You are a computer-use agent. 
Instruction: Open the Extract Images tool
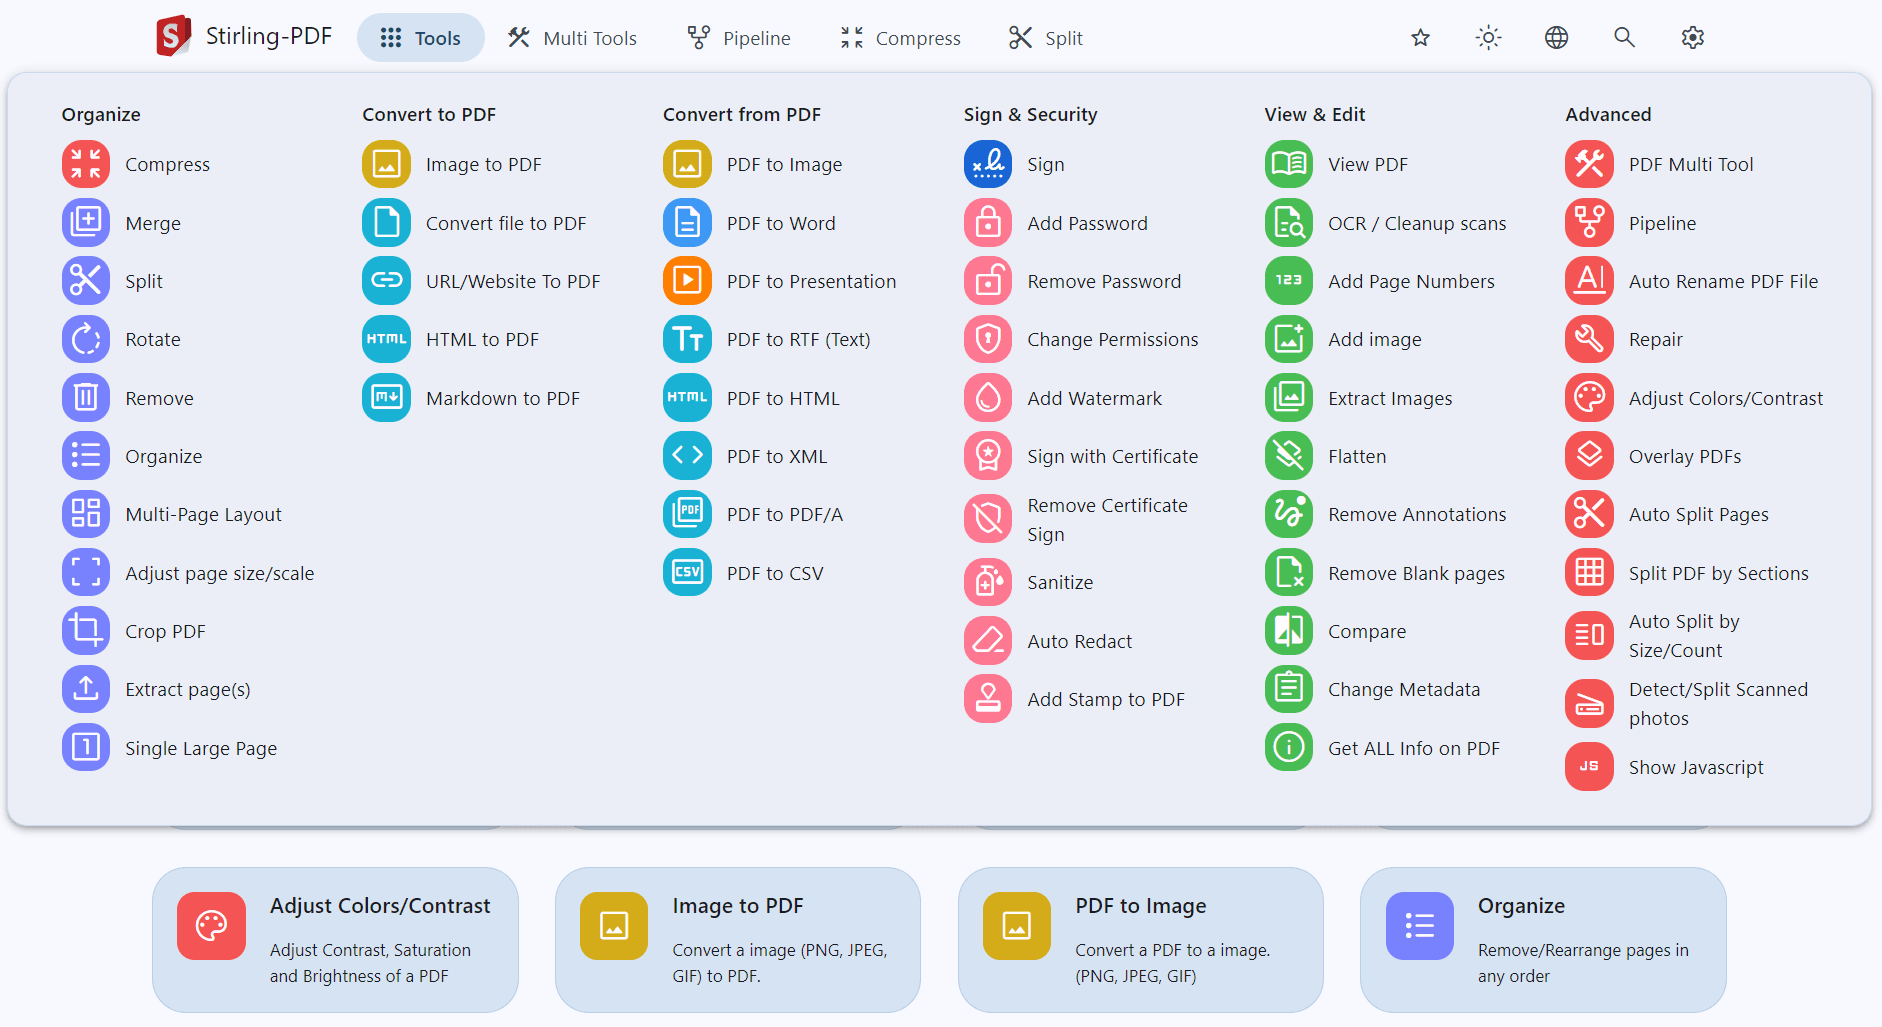1390,397
